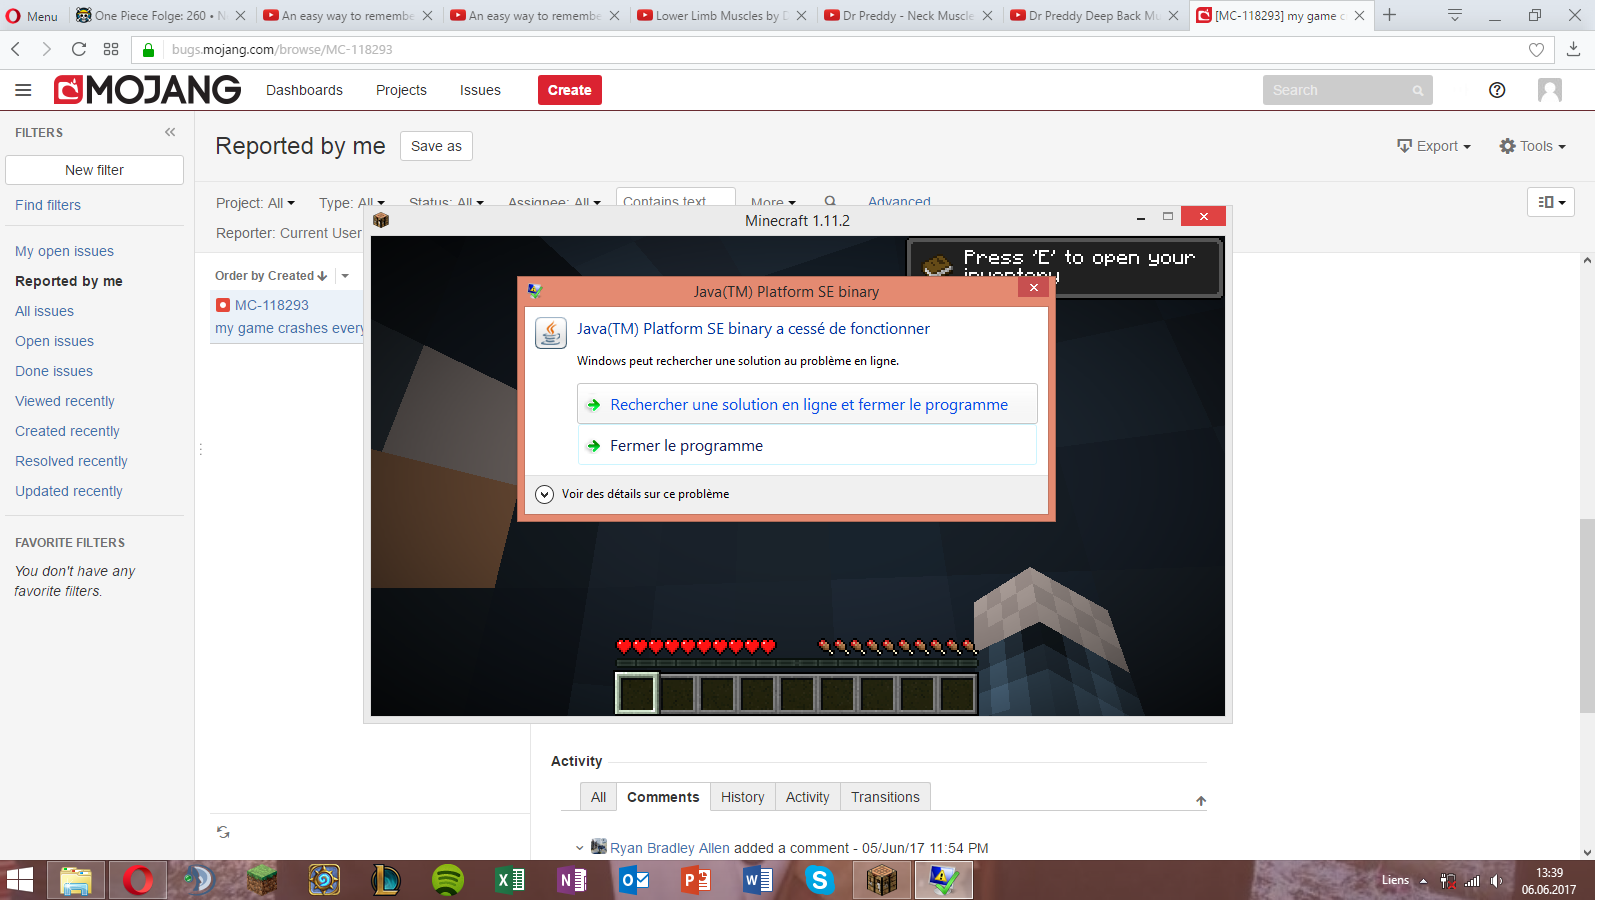Select the Resolved recently filter
This screenshot has width=1600, height=900.
(71, 461)
